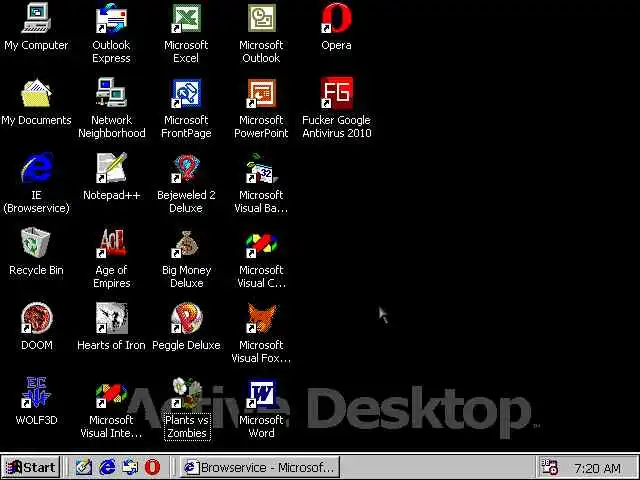Image resolution: width=640 pixels, height=480 pixels.
Task: Select the Microsoft Word shortcut
Action: [x=261, y=393]
